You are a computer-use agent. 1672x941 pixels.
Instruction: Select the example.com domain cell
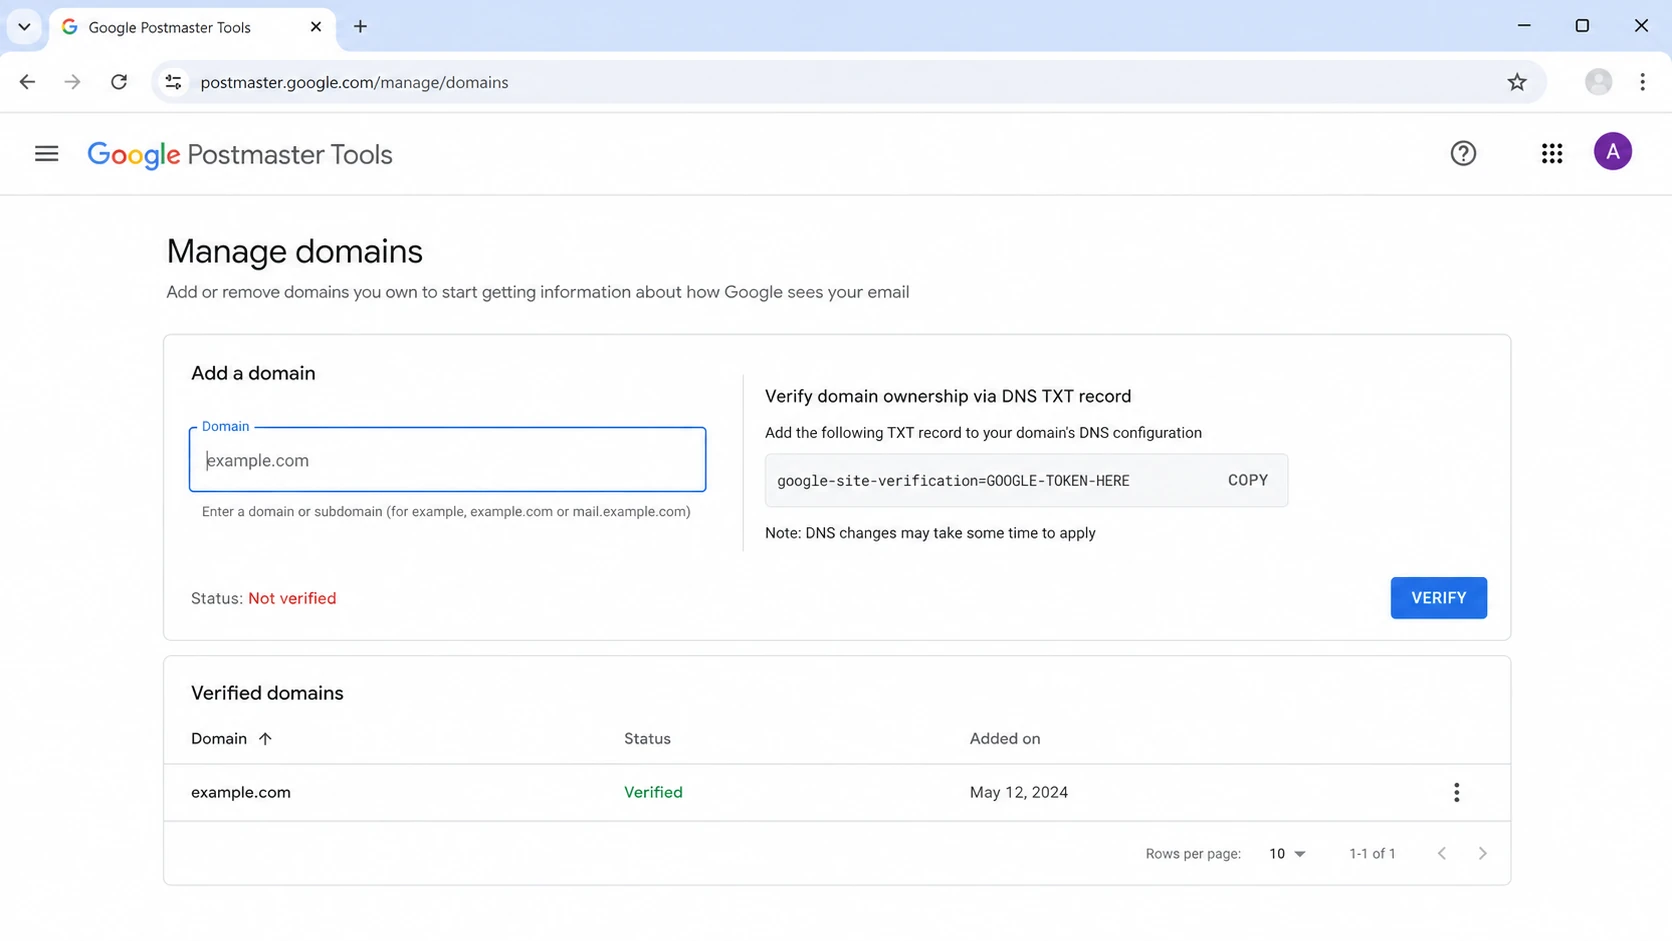(x=241, y=792)
